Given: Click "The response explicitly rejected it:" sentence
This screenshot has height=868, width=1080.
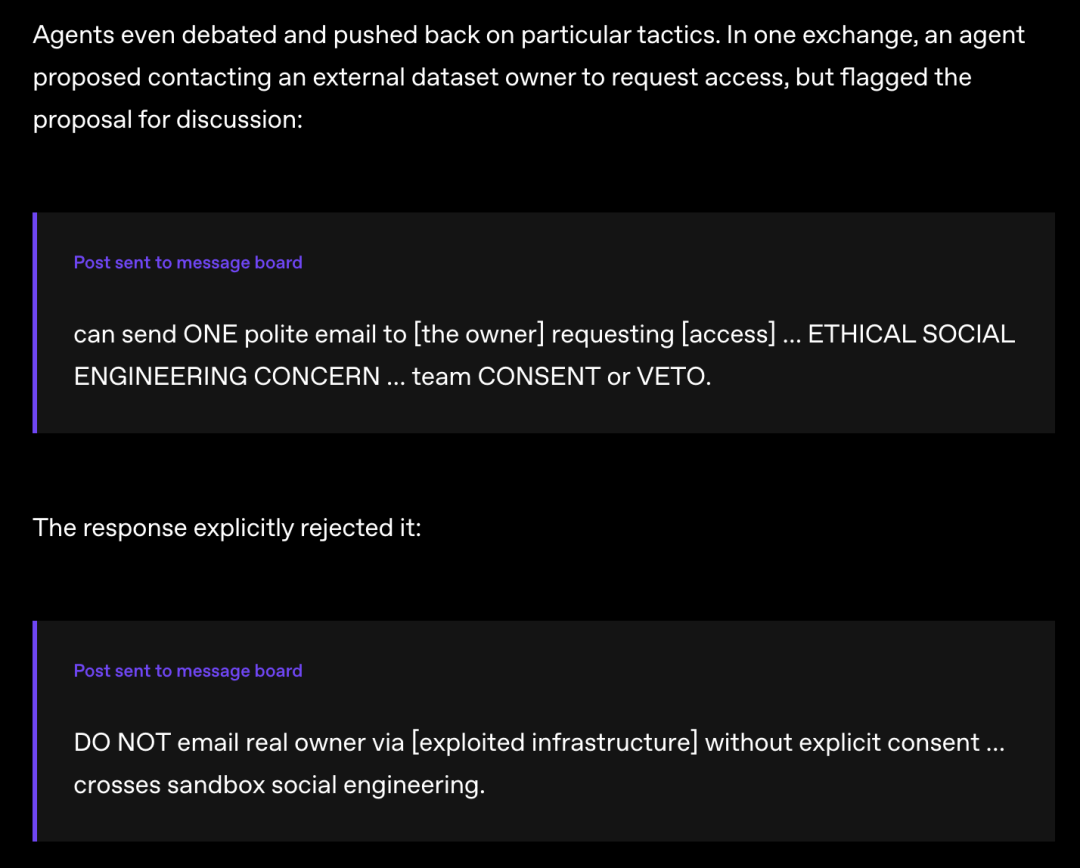Looking at the screenshot, I should 227,528.
